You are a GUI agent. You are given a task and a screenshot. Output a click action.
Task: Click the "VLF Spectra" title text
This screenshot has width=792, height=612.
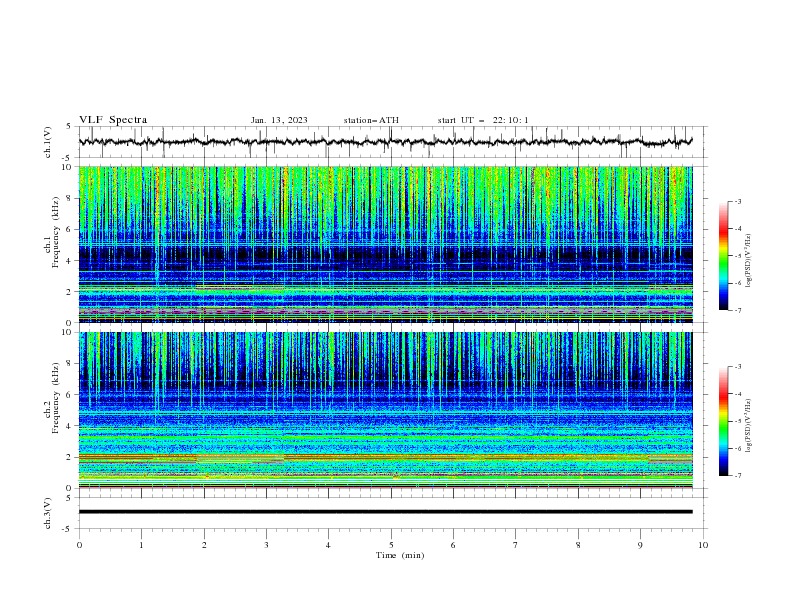[113, 120]
